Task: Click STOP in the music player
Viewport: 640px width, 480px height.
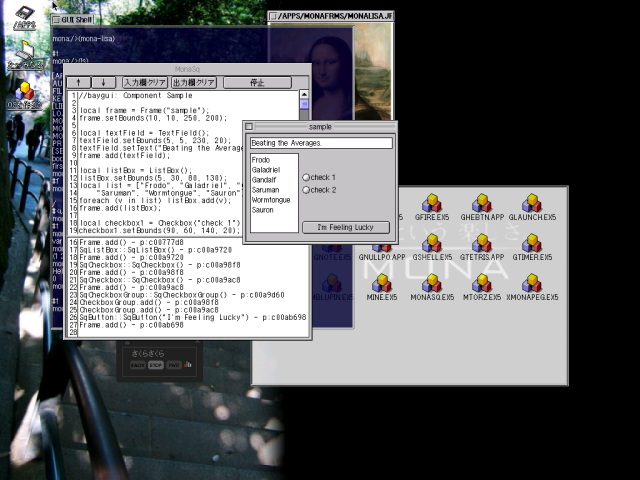Action: pos(156,365)
